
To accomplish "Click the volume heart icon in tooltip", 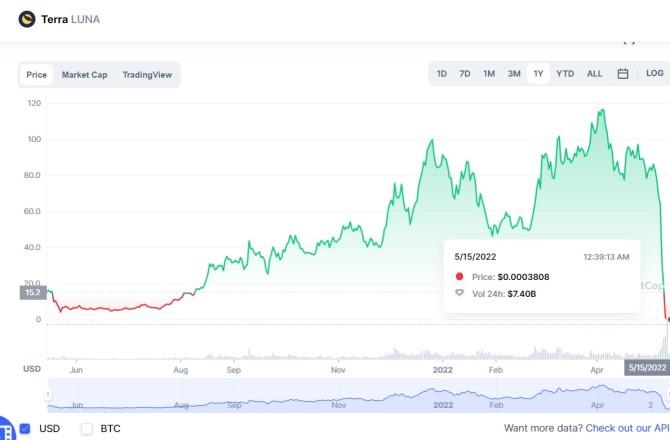I will [459, 293].
